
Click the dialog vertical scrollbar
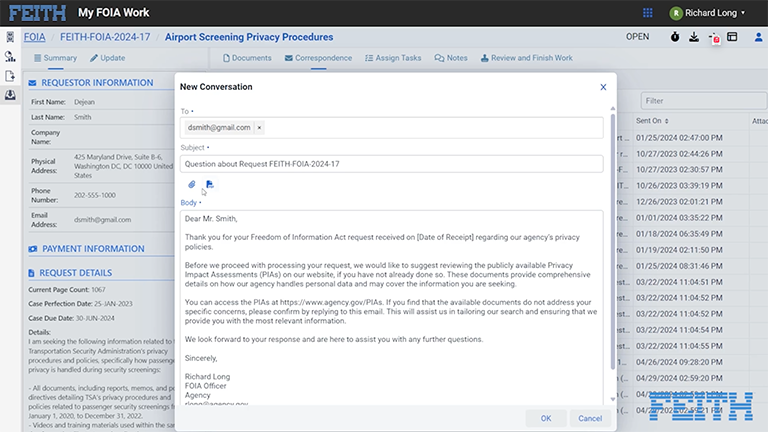(613, 241)
